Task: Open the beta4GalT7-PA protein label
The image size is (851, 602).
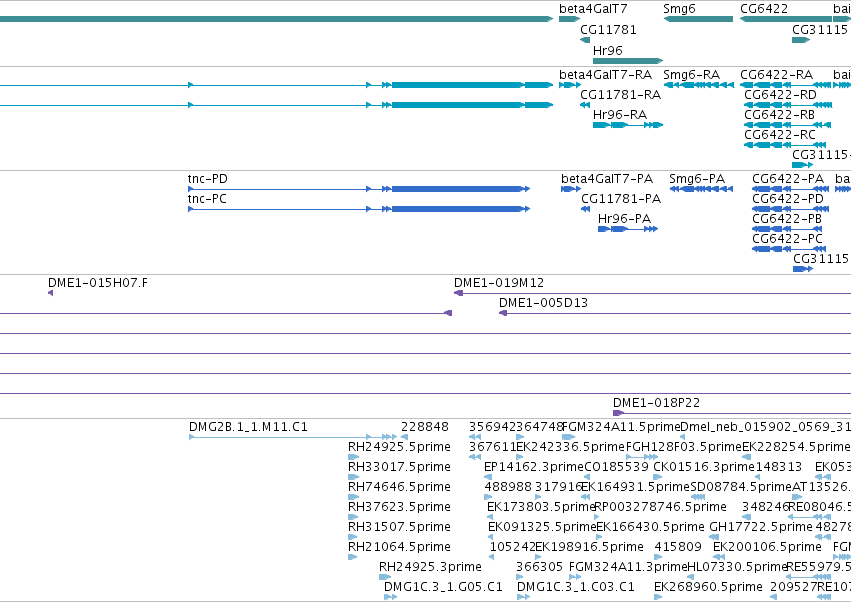Action: pyautogui.click(x=607, y=179)
